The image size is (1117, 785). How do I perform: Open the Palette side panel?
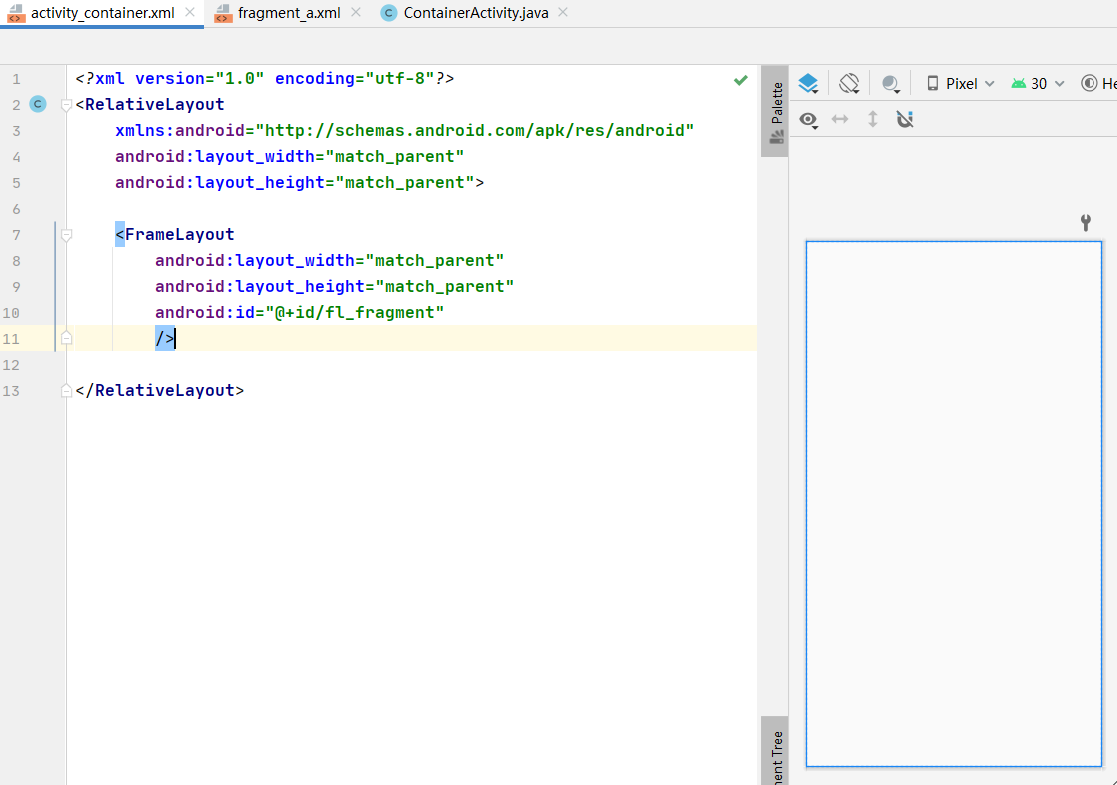[775, 111]
